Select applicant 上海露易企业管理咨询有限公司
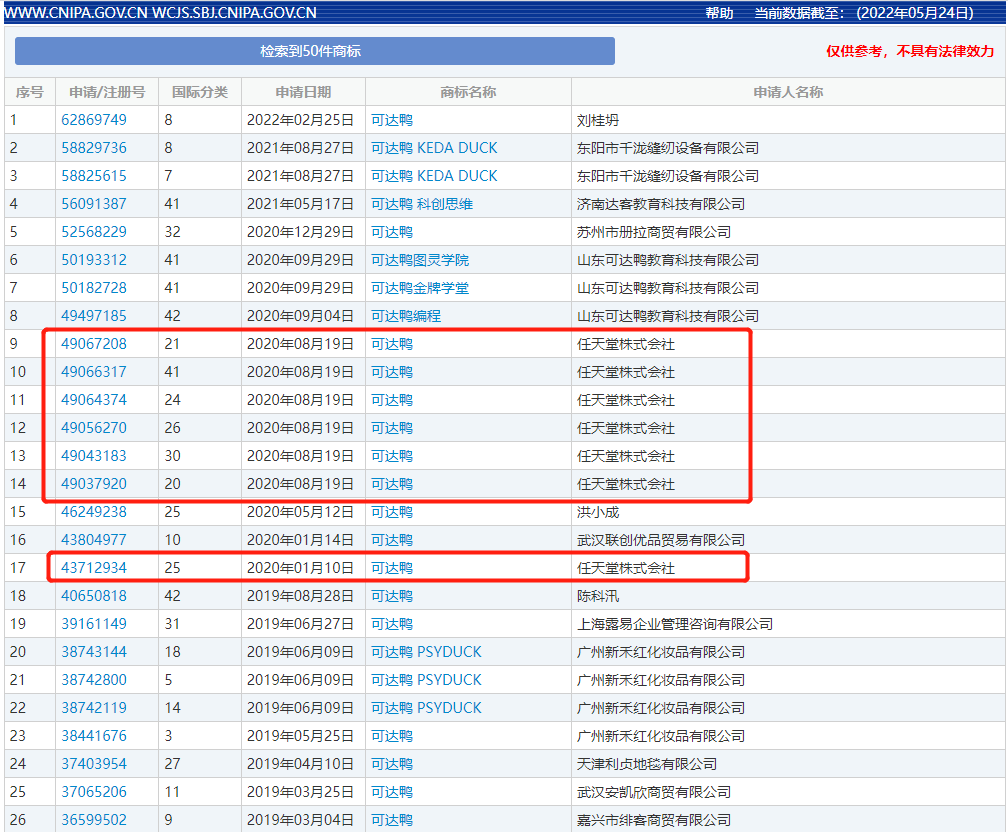1008x832 pixels. 675,624
